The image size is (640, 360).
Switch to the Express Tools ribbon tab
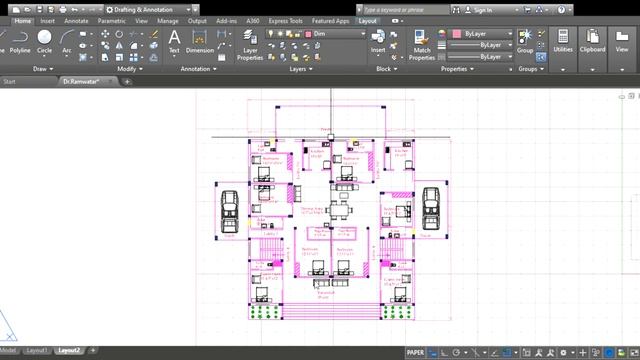coord(285,21)
